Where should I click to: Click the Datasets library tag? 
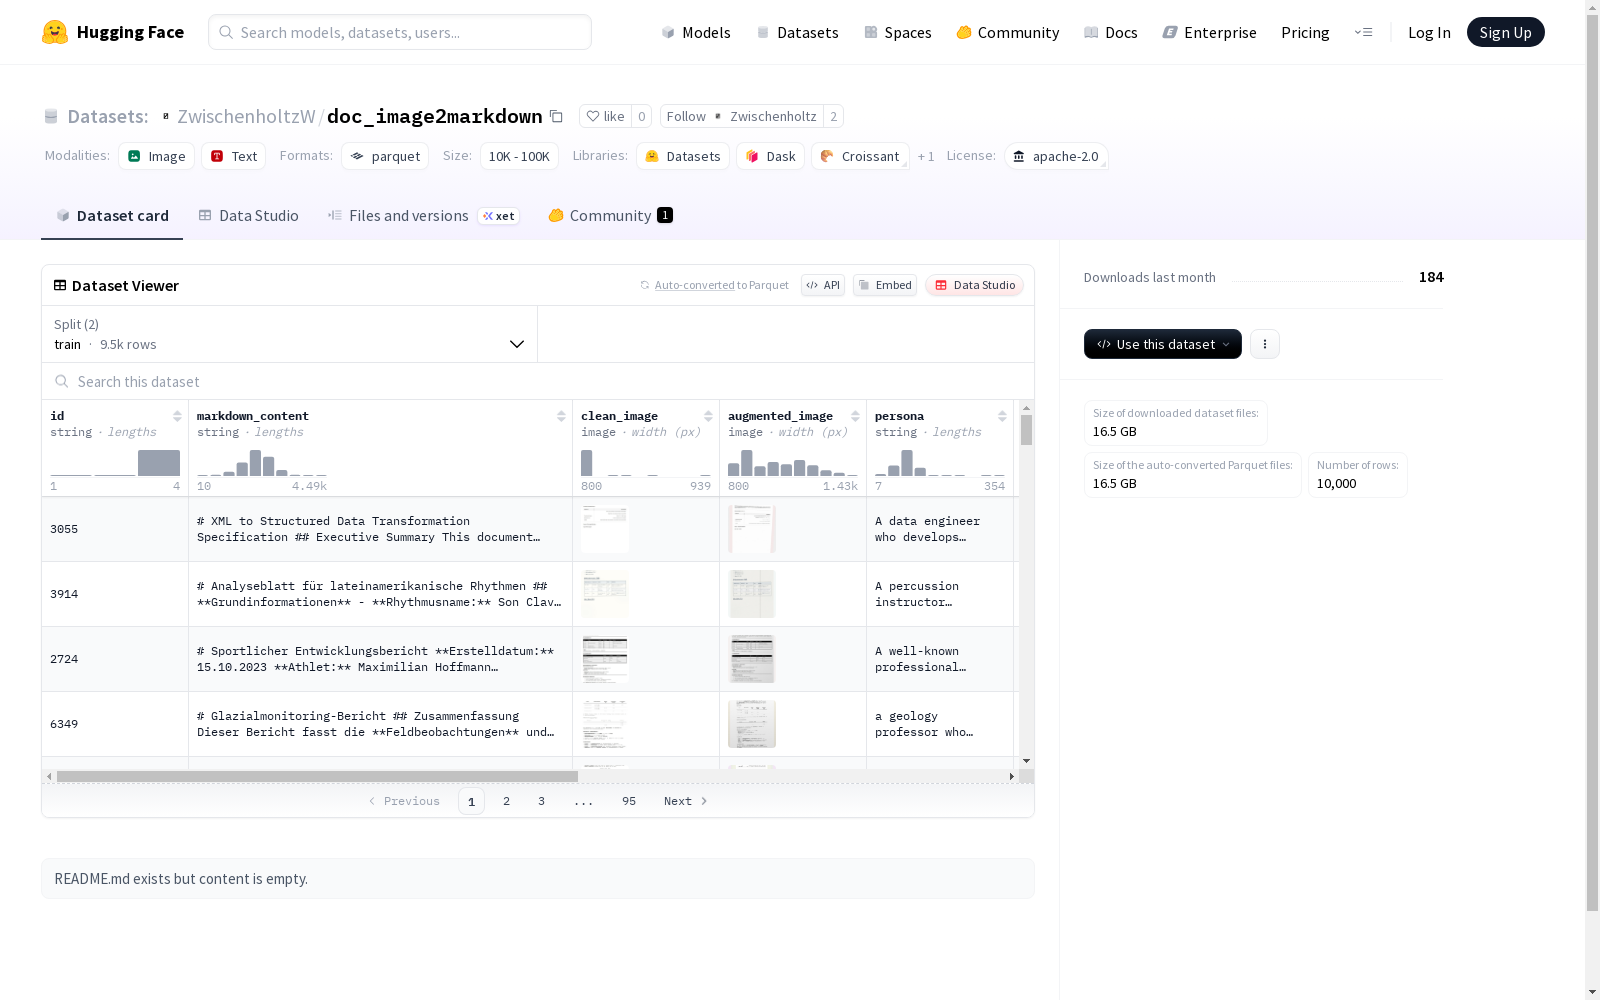tap(683, 156)
